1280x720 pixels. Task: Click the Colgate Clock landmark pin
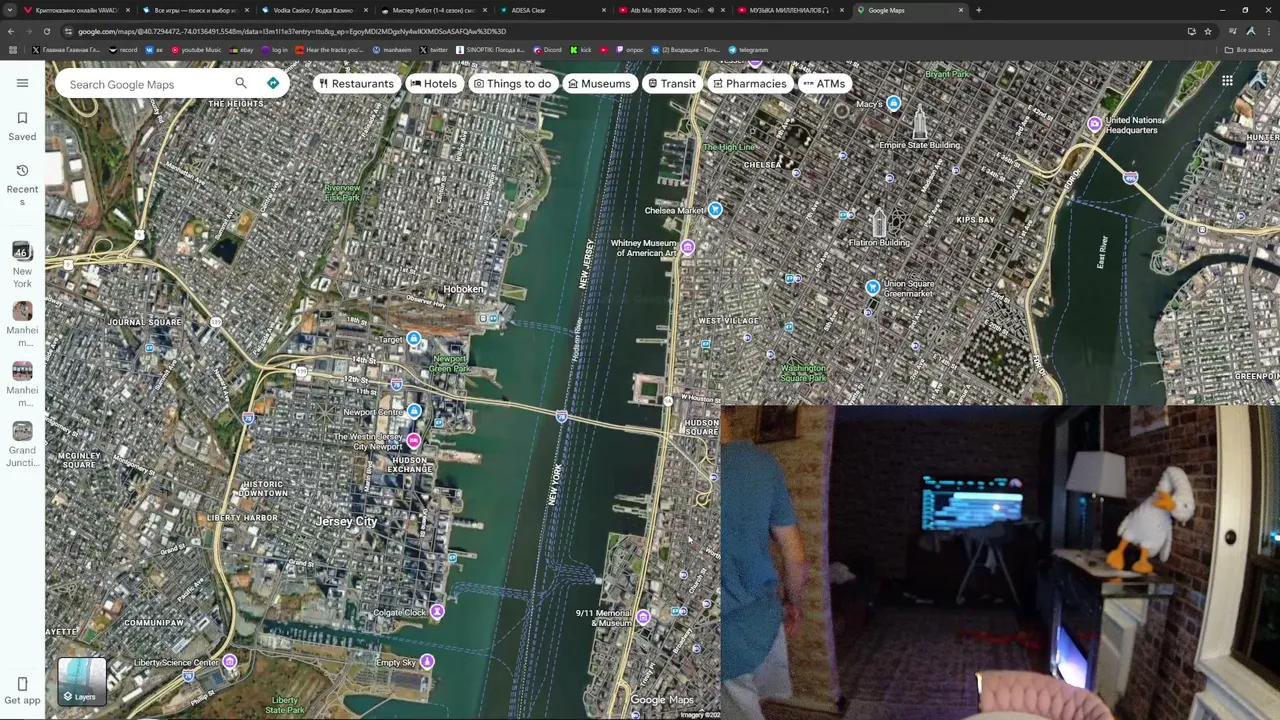pos(437,612)
